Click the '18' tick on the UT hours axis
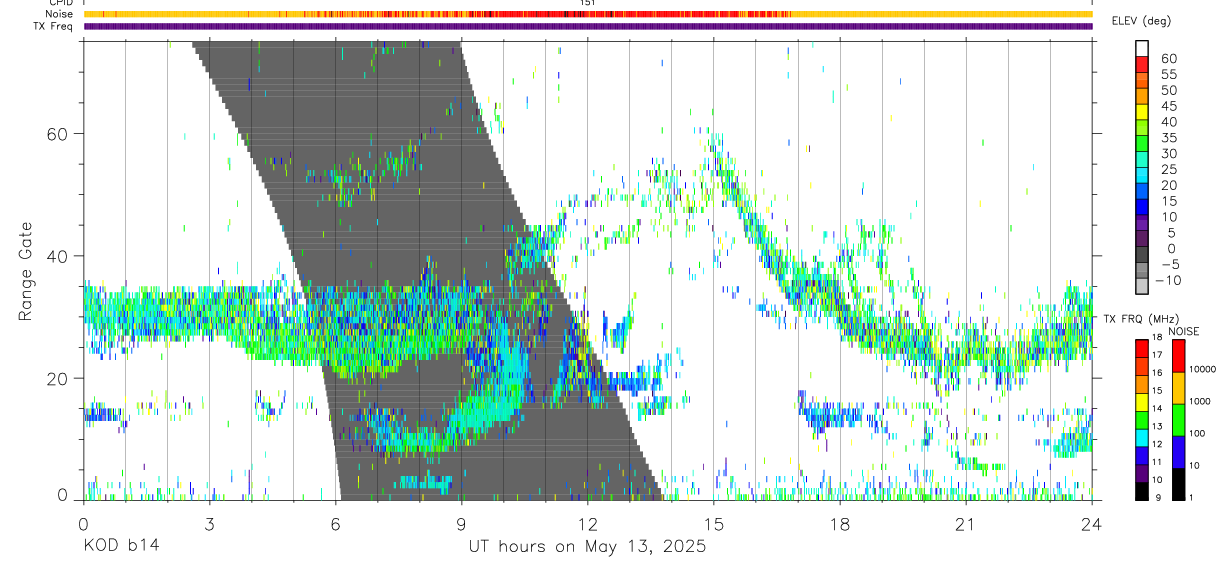The height and width of the screenshot is (567, 1228). pyautogui.click(x=840, y=522)
